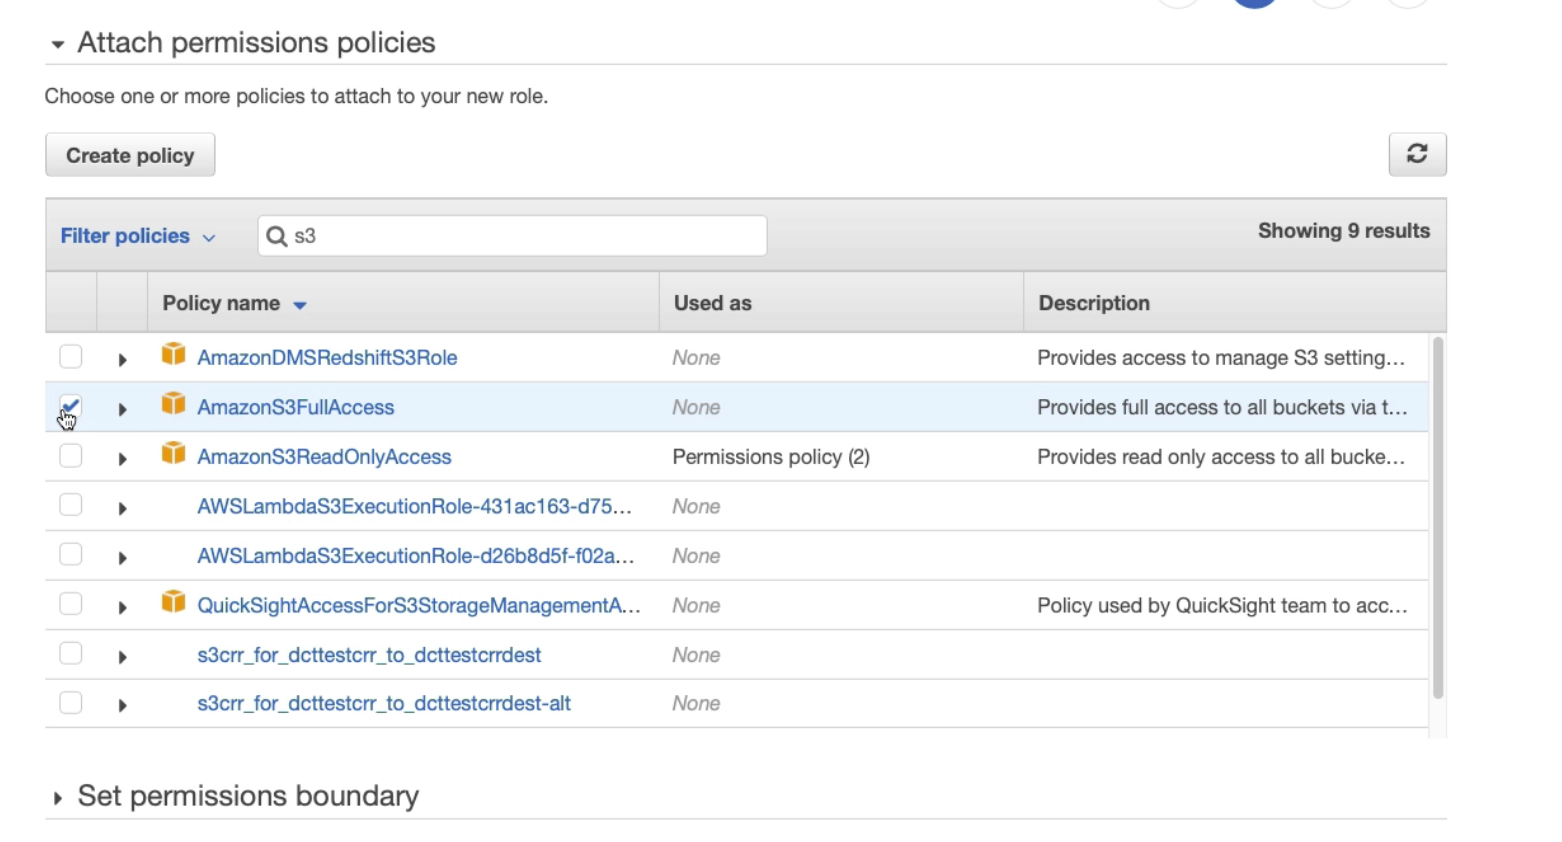Click the search magnifier icon
Screen dimensions: 1562x842
pyautogui.click(x=277, y=236)
